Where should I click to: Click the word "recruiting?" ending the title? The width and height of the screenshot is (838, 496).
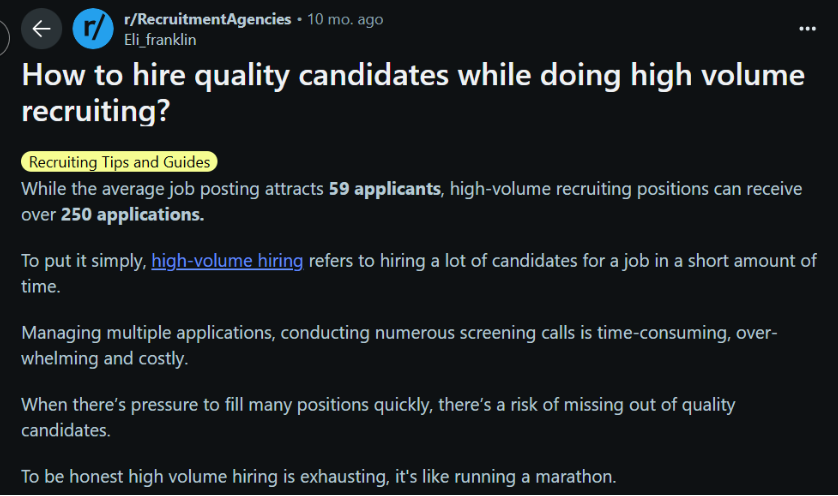coord(96,111)
